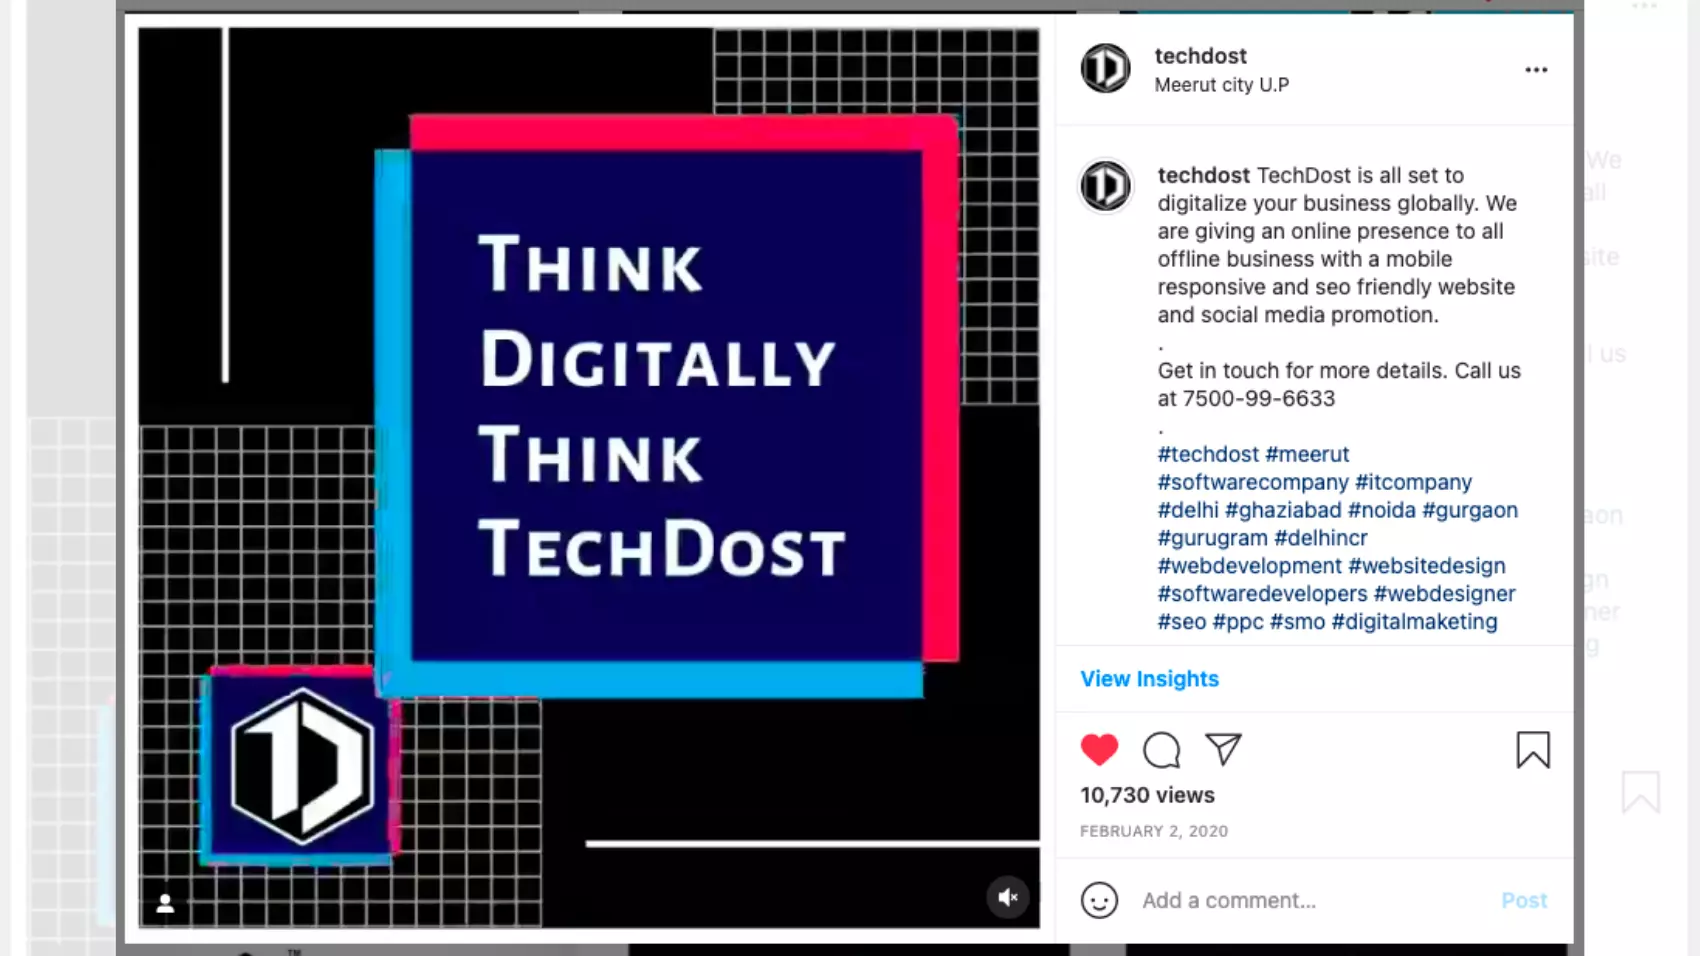Unlike the post with the red heart

[x=1099, y=750]
